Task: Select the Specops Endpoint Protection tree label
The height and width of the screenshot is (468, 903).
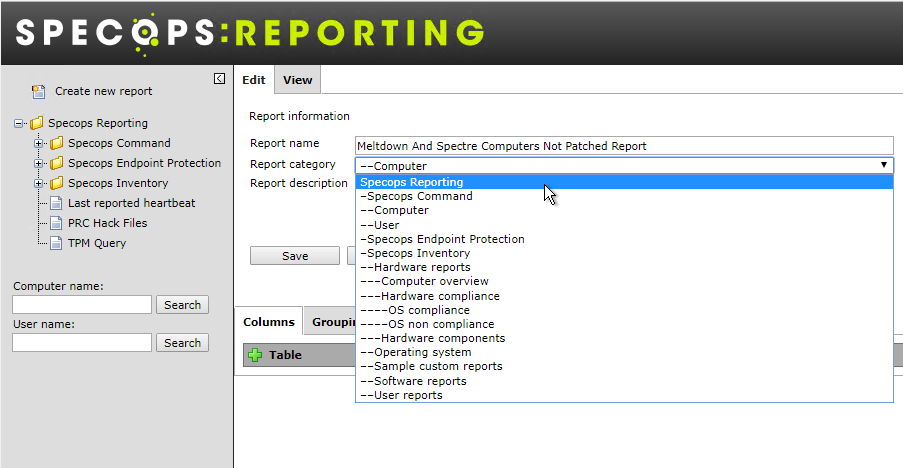Action: tap(145, 163)
